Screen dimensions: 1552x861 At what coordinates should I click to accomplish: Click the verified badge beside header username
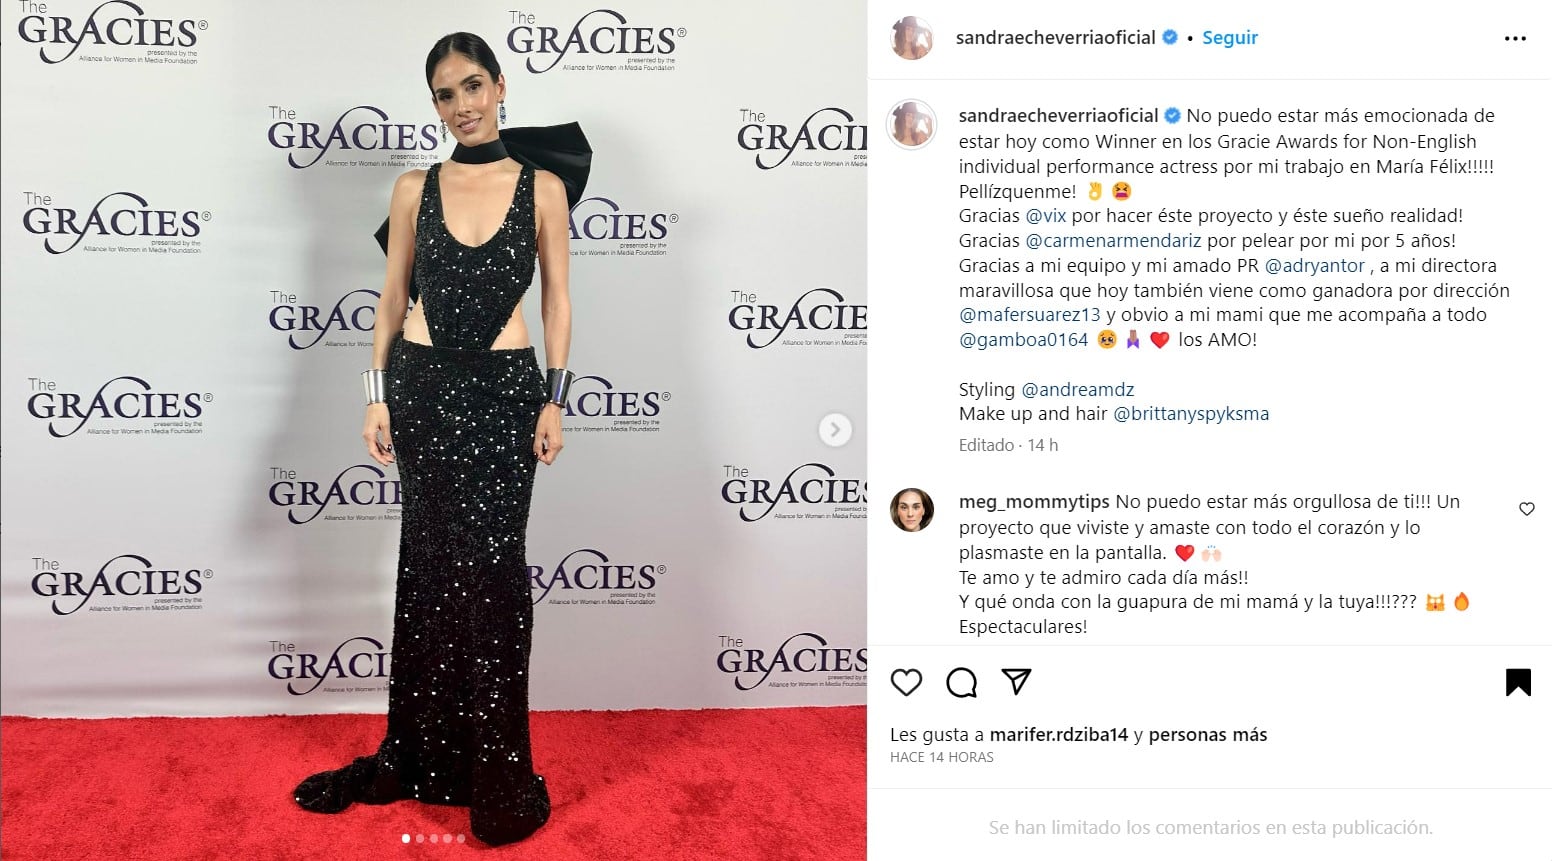1169,37
